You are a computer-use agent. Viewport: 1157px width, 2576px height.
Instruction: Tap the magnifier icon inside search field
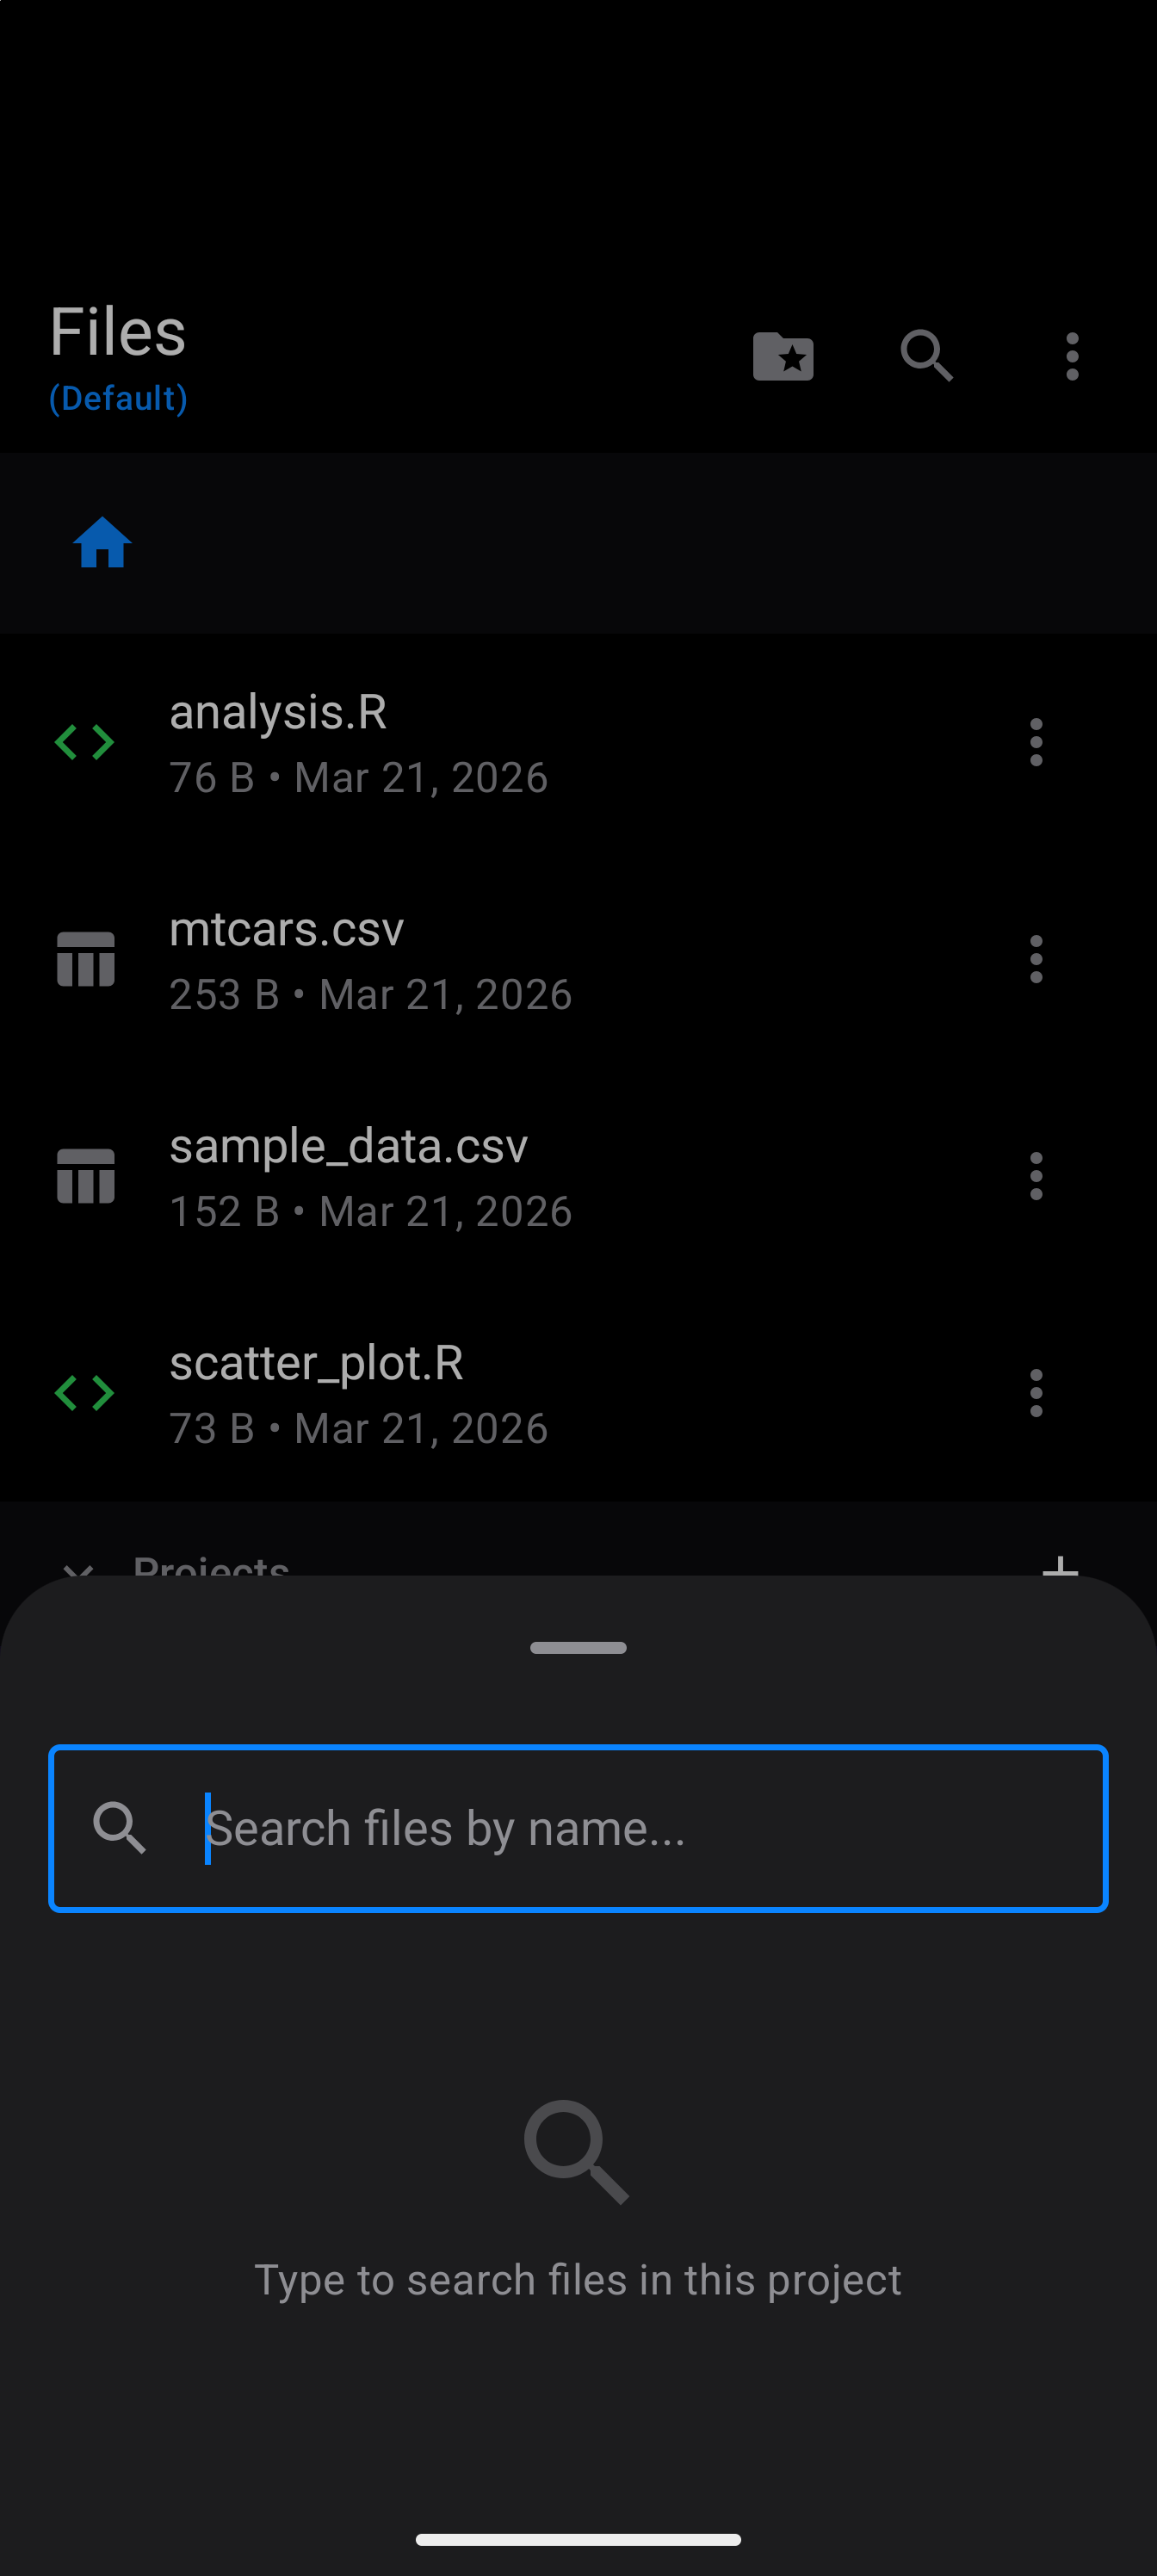click(x=119, y=1828)
